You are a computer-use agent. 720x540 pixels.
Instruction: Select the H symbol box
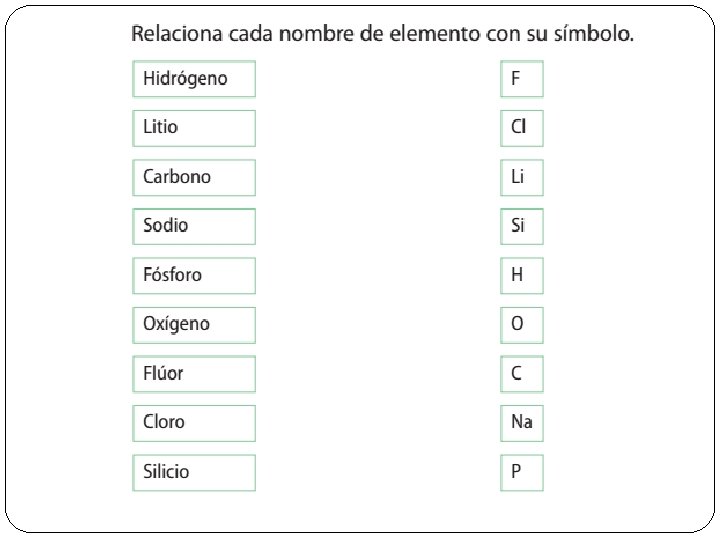(x=521, y=275)
